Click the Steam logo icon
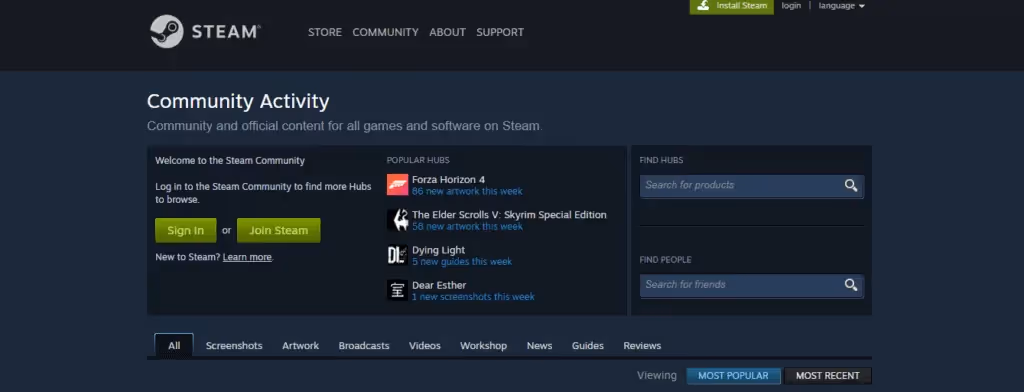 click(167, 31)
